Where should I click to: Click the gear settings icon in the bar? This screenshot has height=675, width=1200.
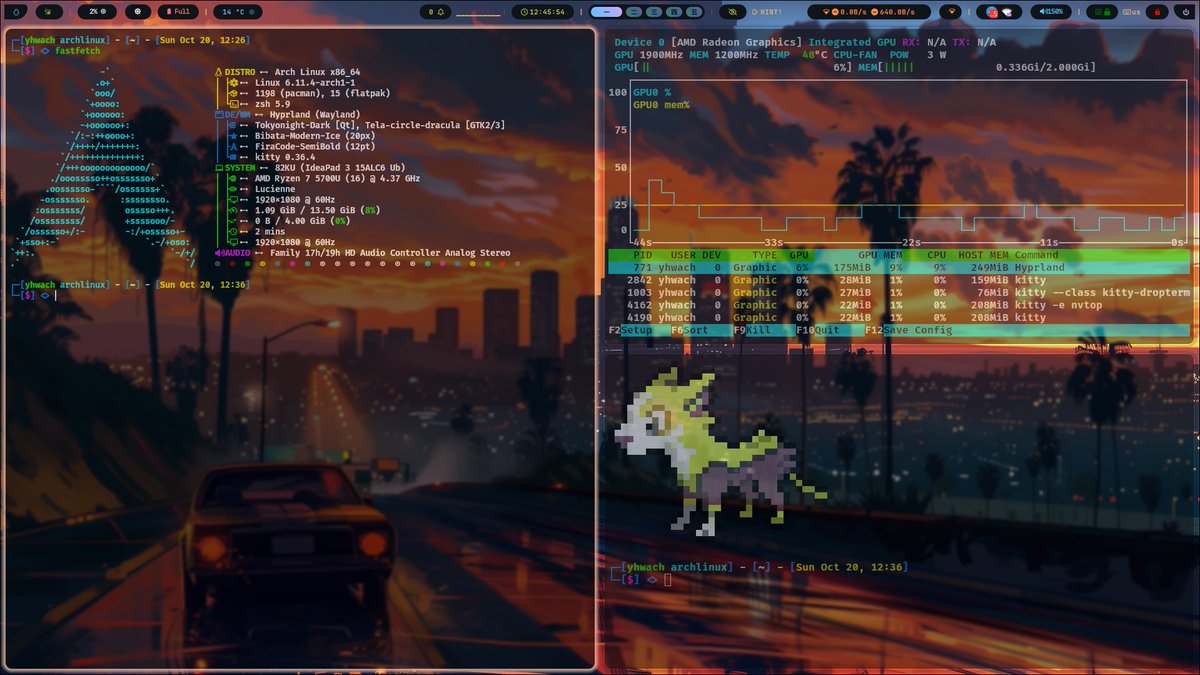pos(137,11)
